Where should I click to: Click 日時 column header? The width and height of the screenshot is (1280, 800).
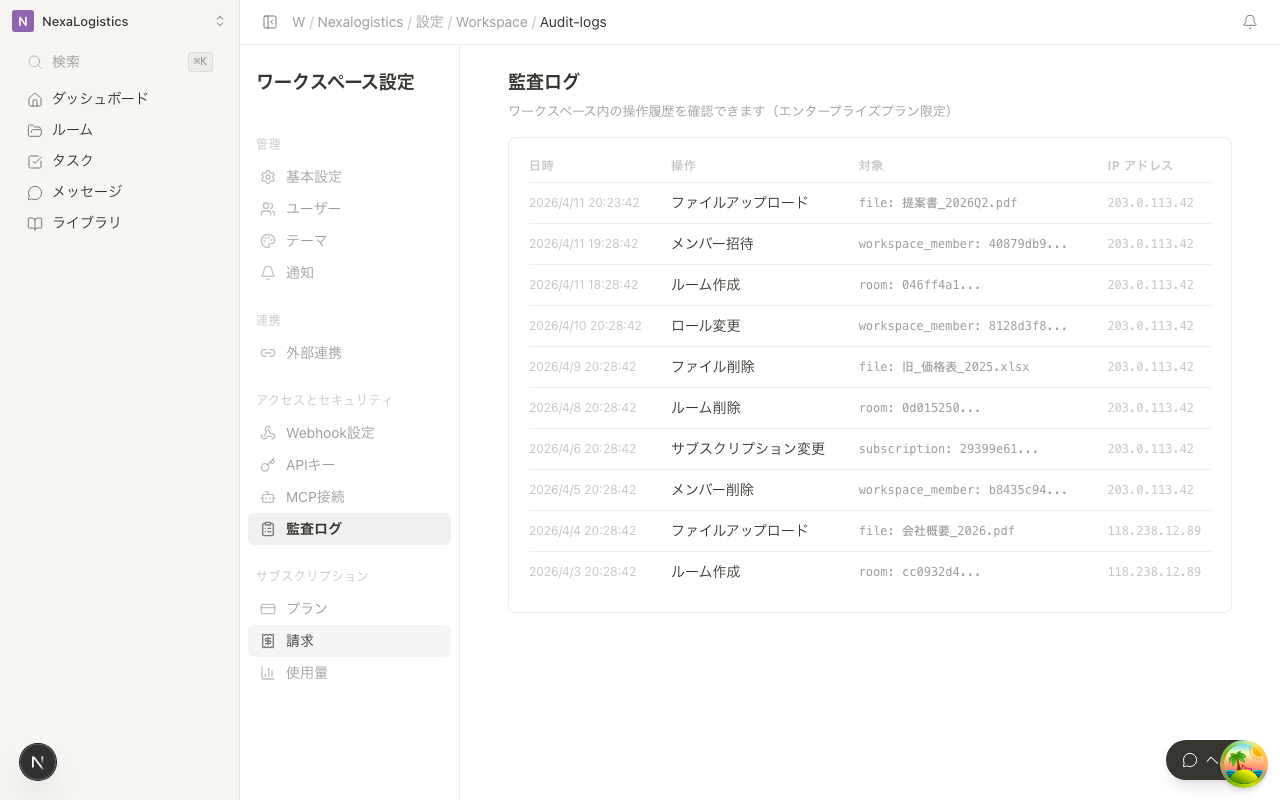coord(541,165)
